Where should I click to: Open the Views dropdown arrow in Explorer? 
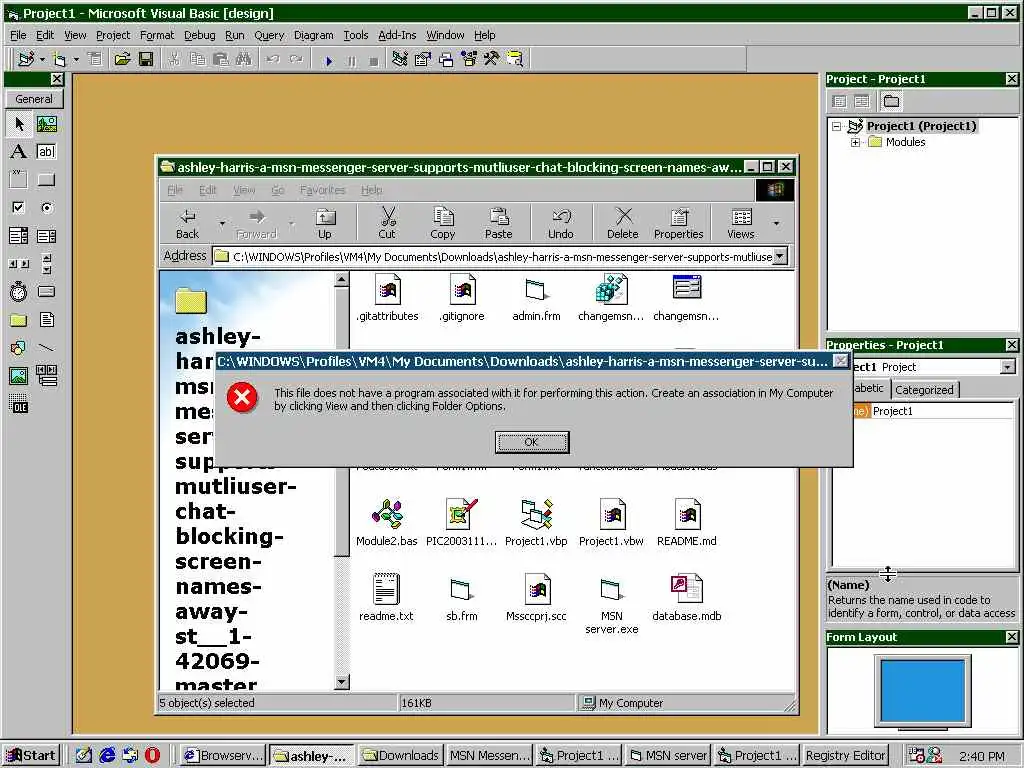tap(776, 223)
